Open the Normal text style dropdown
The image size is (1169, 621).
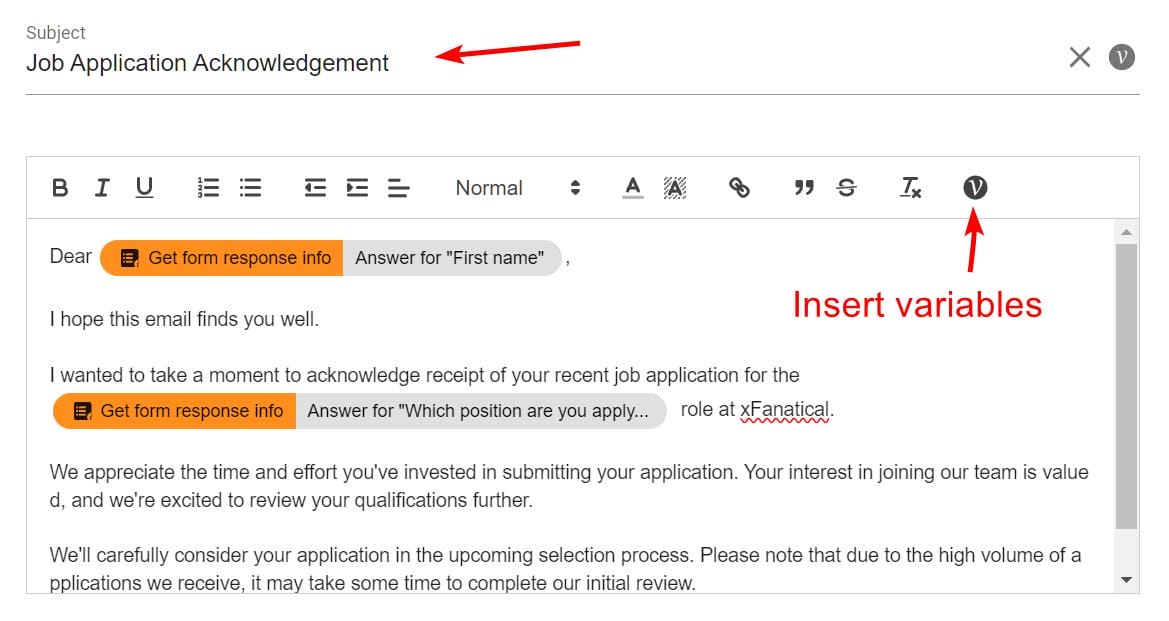517,188
